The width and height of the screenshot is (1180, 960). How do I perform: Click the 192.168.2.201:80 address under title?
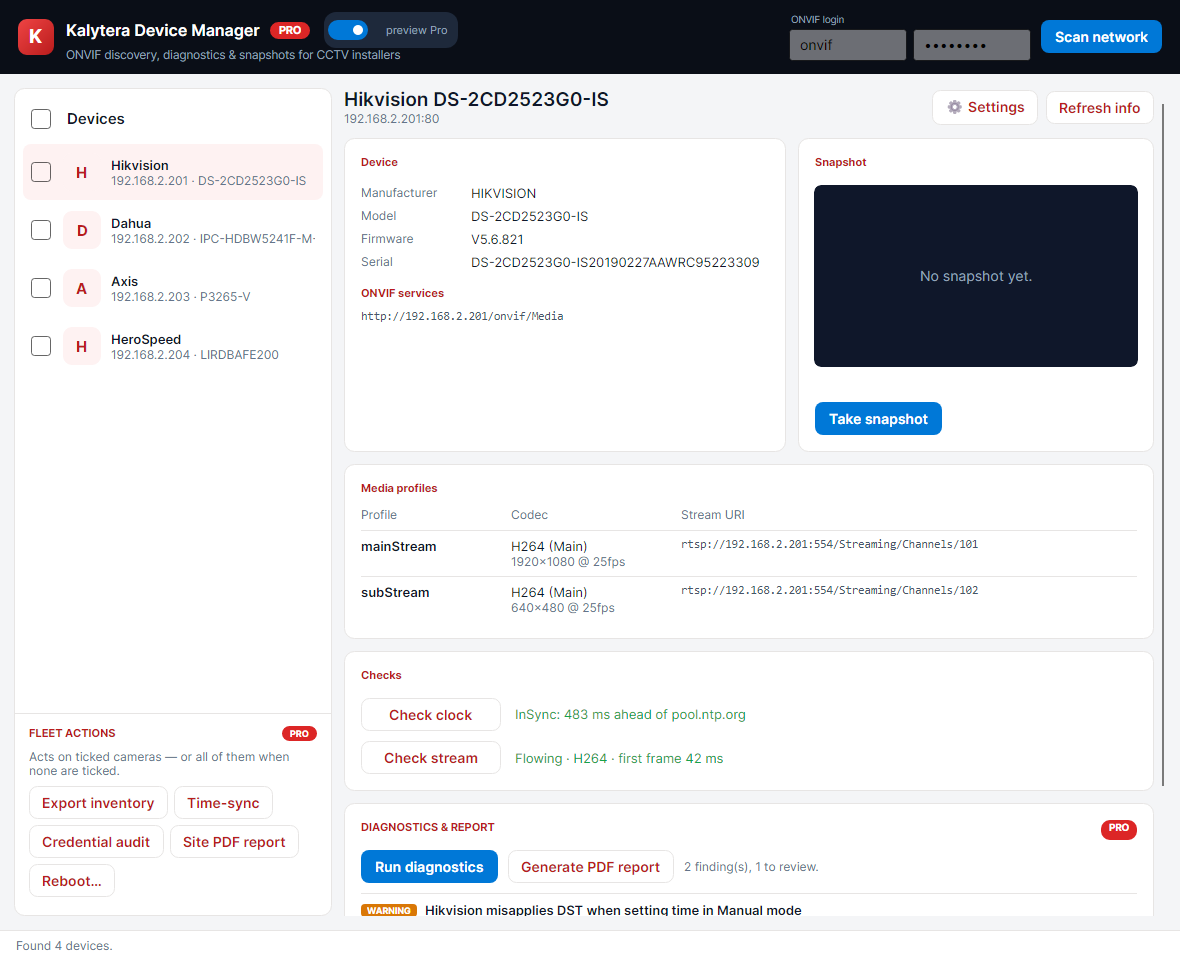pos(391,119)
